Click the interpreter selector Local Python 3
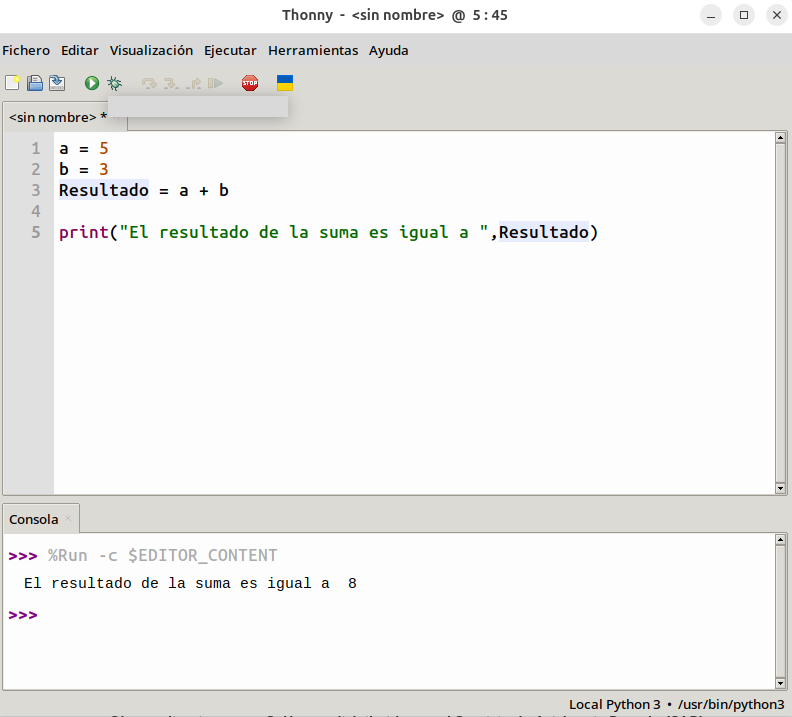 tap(677, 704)
